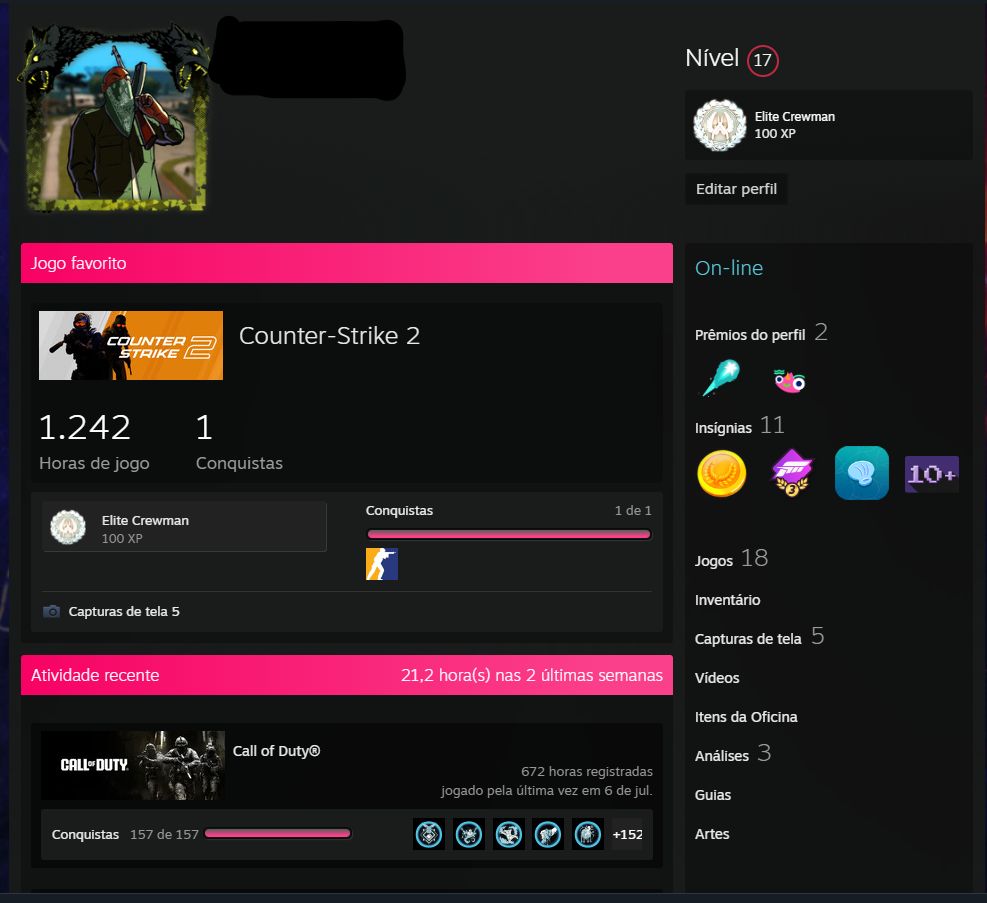Click the Elite Crewman 100 XP card in Jogo favorito

tap(184, 527)
